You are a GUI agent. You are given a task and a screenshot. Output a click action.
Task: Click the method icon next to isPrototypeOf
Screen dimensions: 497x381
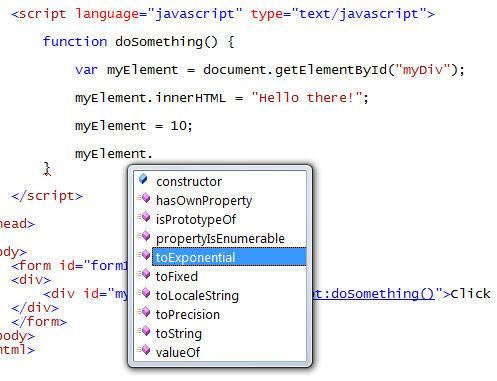point(144,217)
